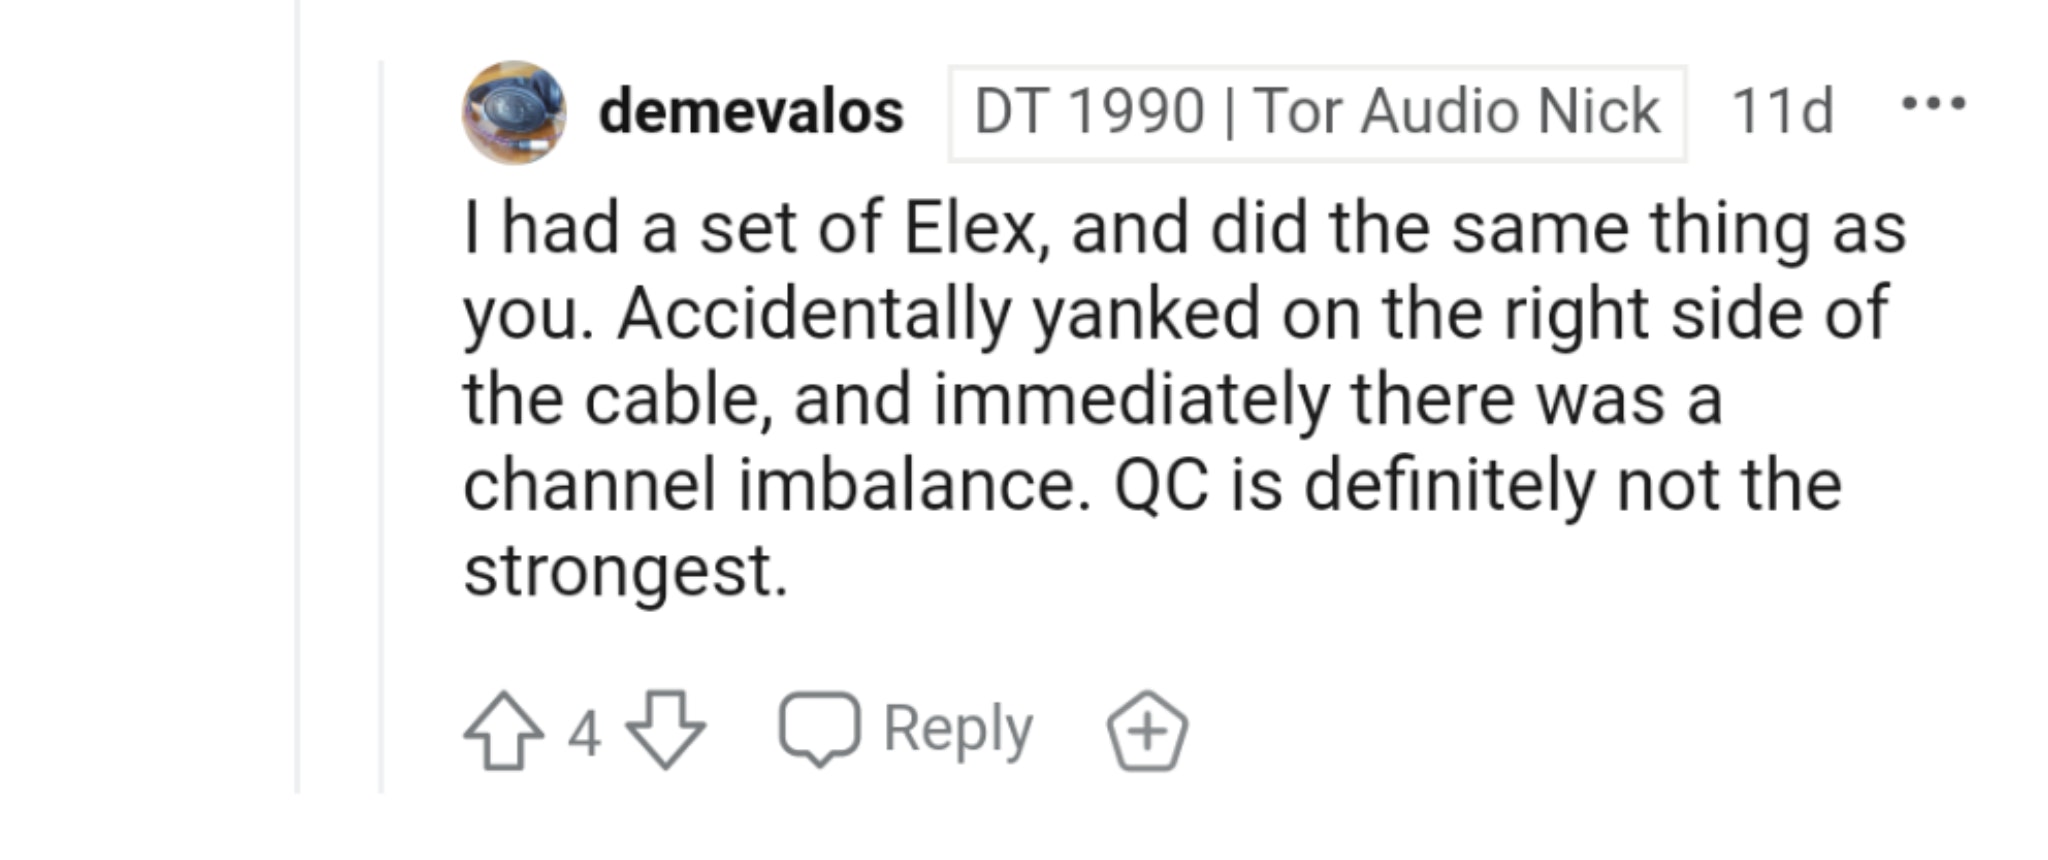Image resolution: width=2048 pixels, height=860 pixels.
Task: Open the three-dot more options menu
Action: click(x=1934, y=104)
